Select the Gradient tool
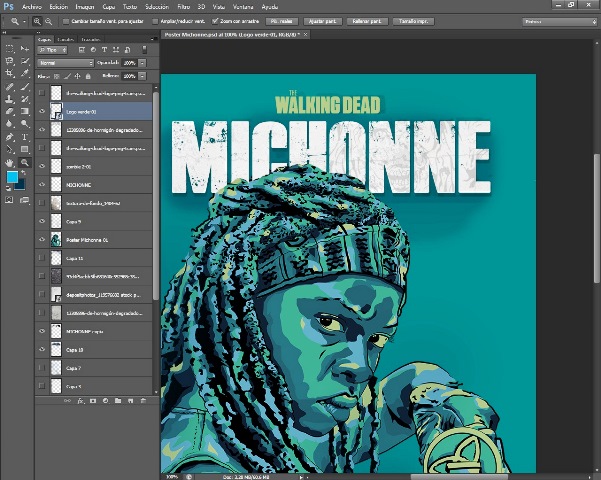 pyautogui.click(x=25, y=112)
